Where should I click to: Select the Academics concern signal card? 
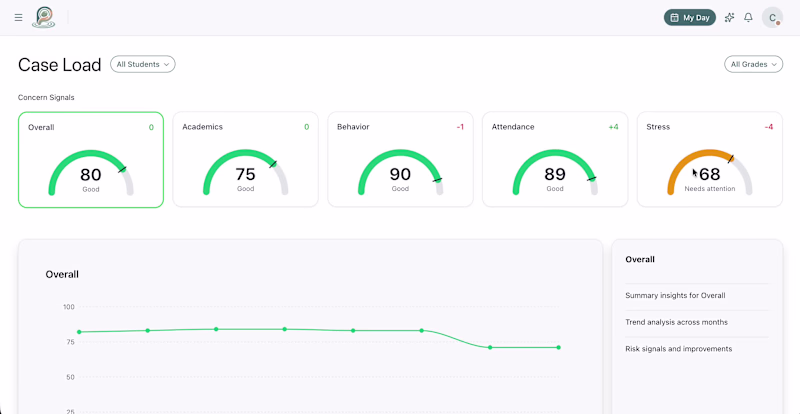245,160
